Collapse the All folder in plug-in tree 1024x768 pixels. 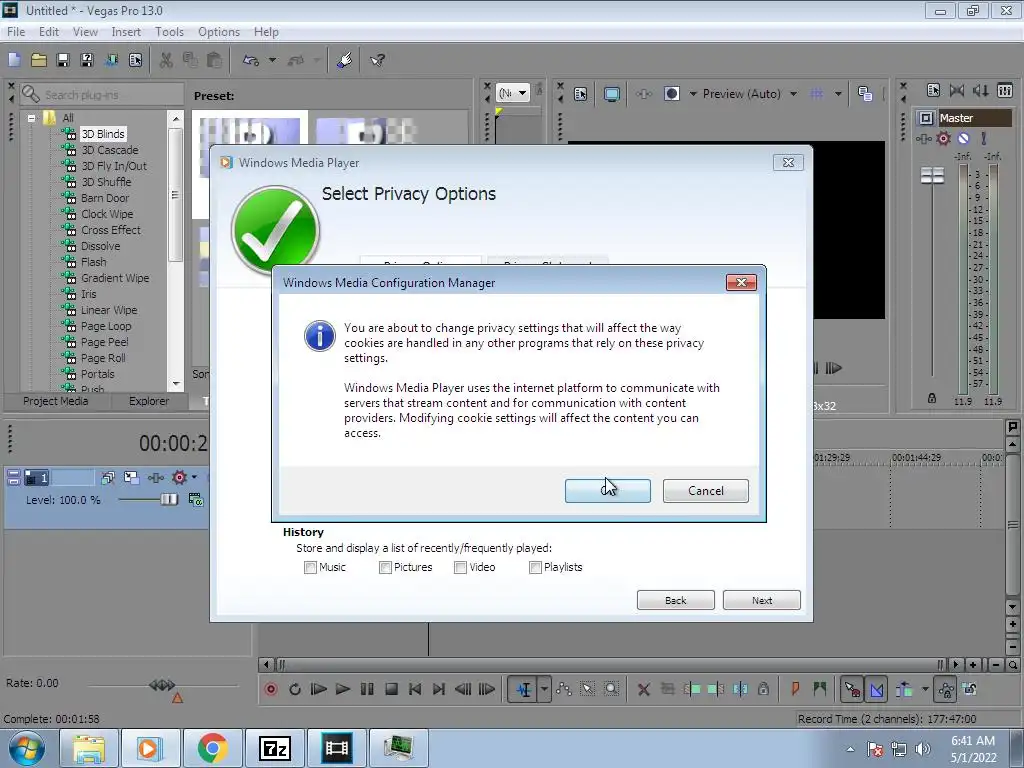tap(31, 118)
